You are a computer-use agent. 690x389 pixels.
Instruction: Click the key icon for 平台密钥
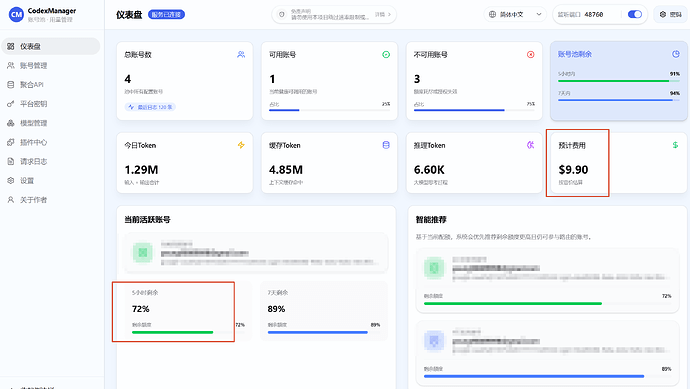coord(11,104)
